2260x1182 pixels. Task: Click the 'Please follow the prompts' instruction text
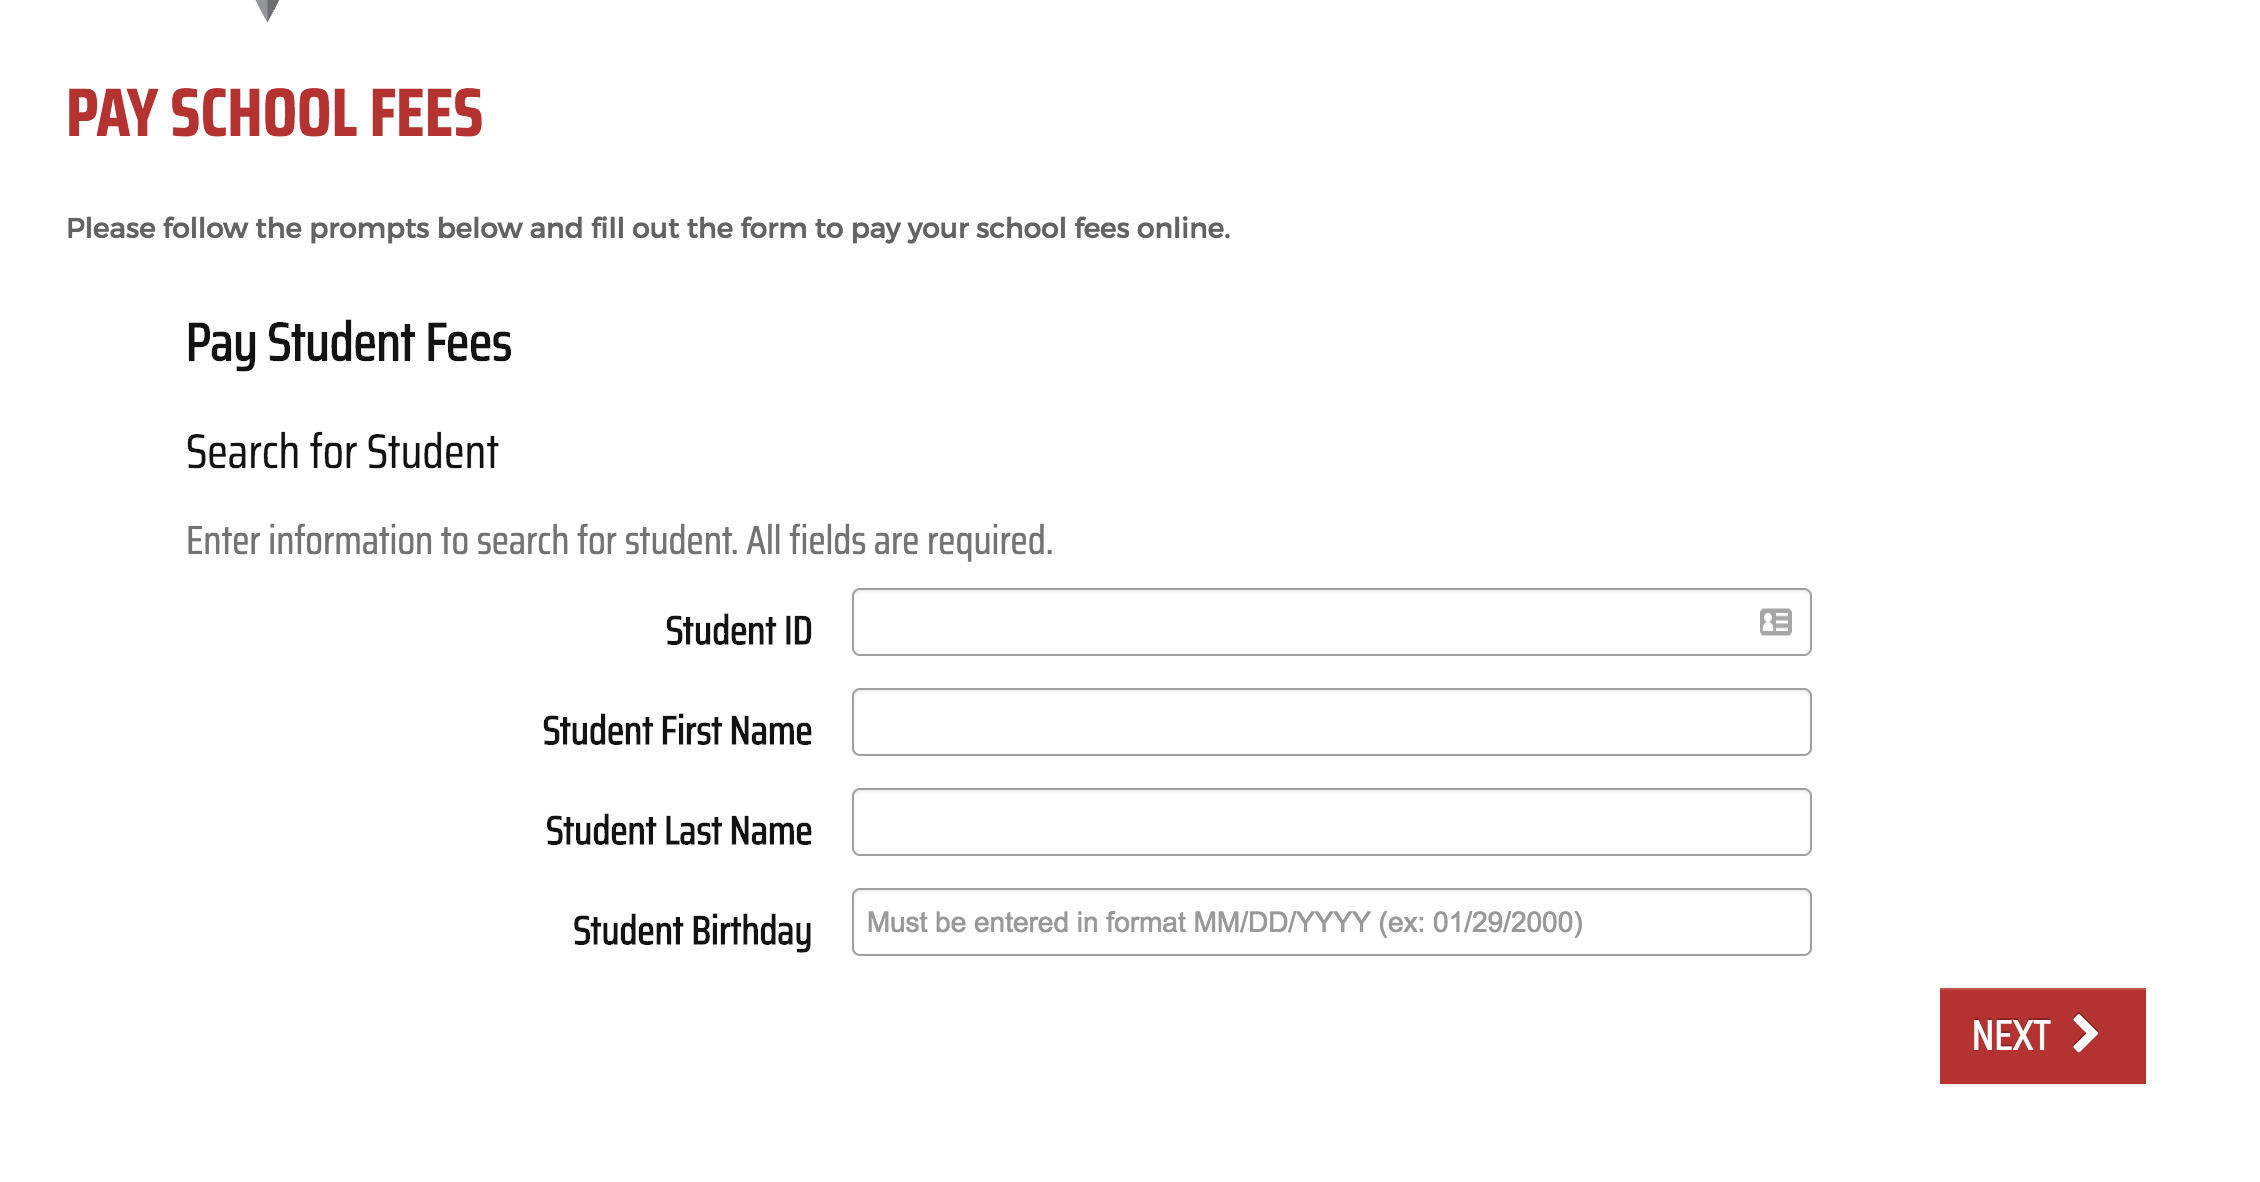click(648, 229)
